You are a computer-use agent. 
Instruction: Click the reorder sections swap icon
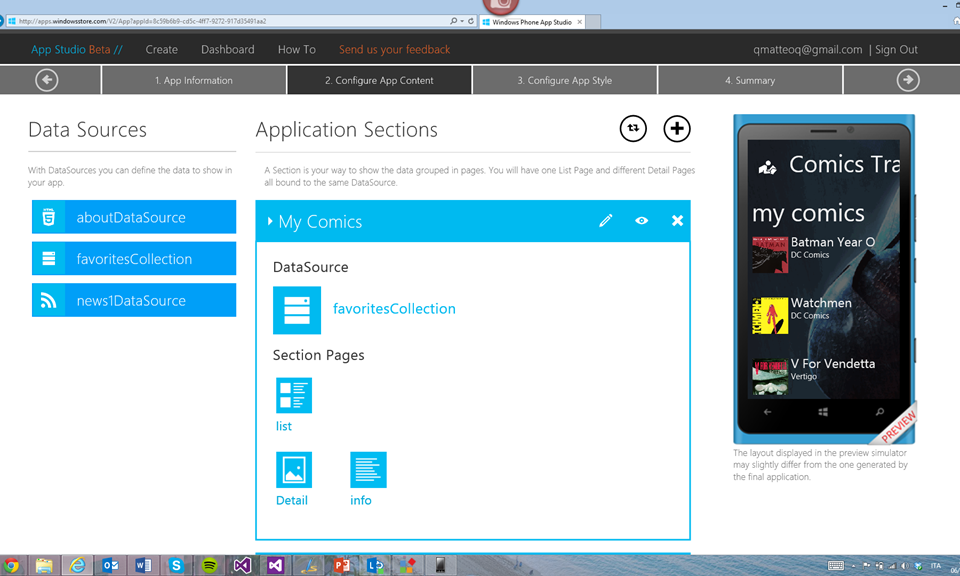(x=633, y=129)
